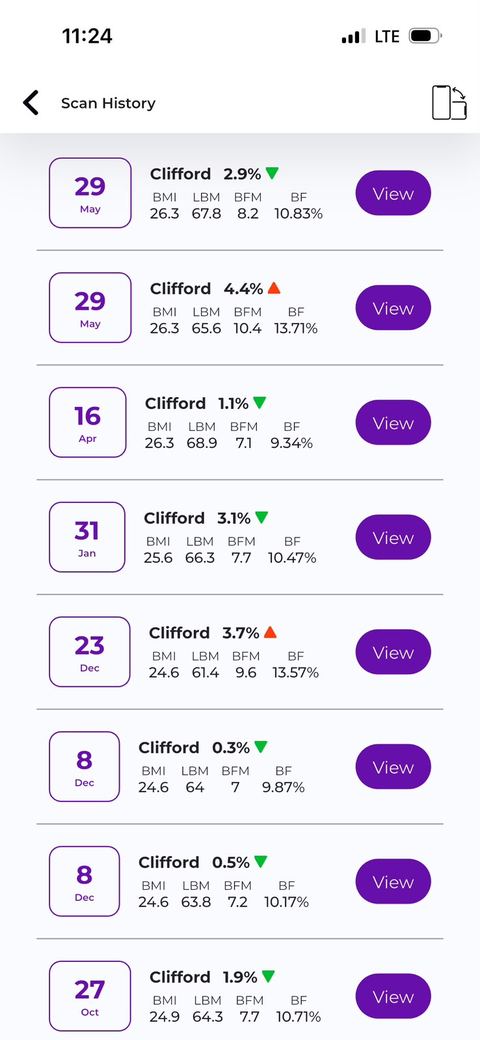Tap green down arrow beside 0.3%
The image size is (480, 1040).
pos(261,747)
